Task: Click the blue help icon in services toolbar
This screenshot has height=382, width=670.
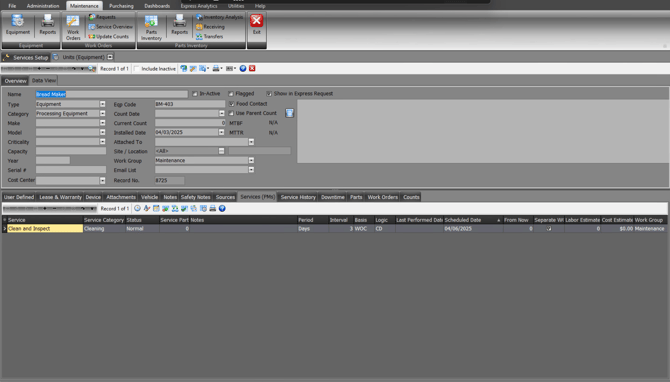Action: coord(222,209)
